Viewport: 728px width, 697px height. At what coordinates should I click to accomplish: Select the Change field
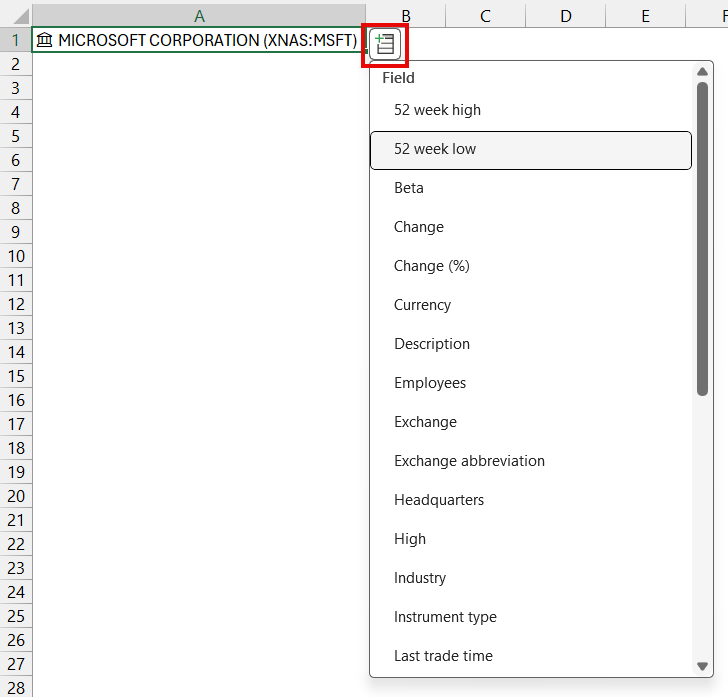click(531, 227)
